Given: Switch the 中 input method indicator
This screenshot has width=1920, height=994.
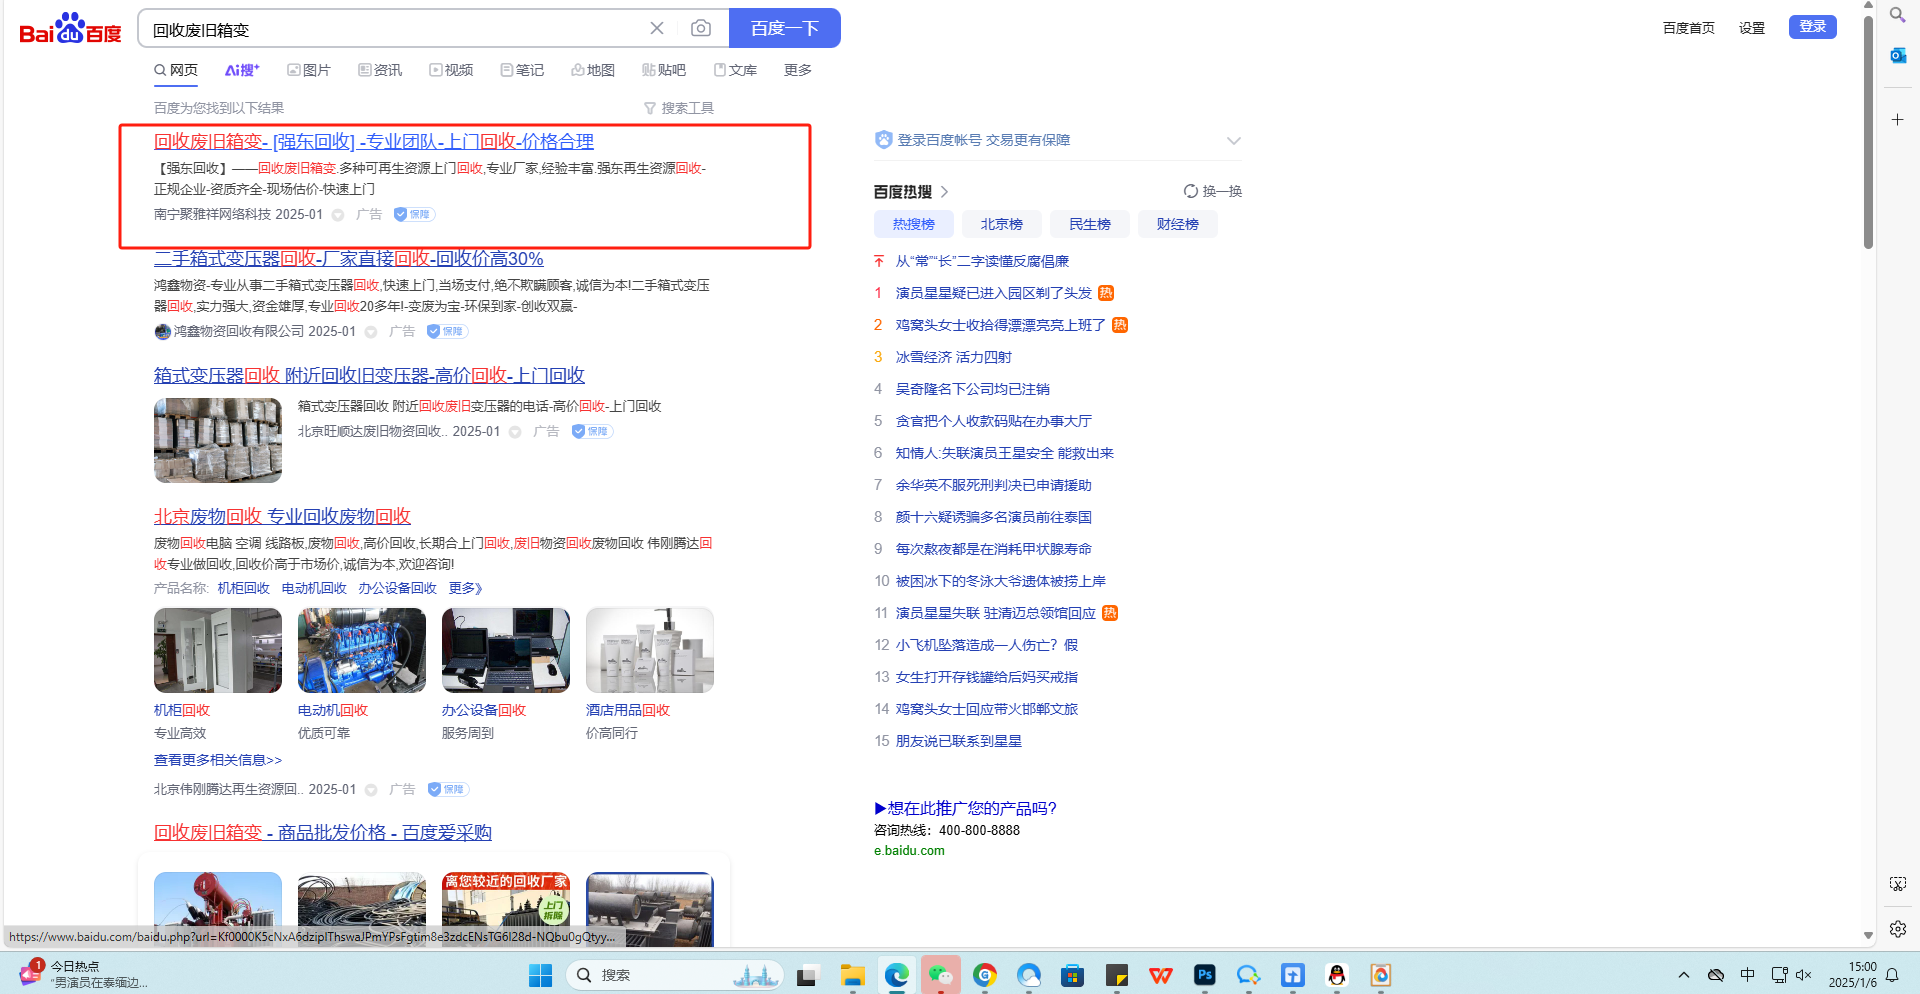Looking at the screenshot, I should coord(1748,975).
